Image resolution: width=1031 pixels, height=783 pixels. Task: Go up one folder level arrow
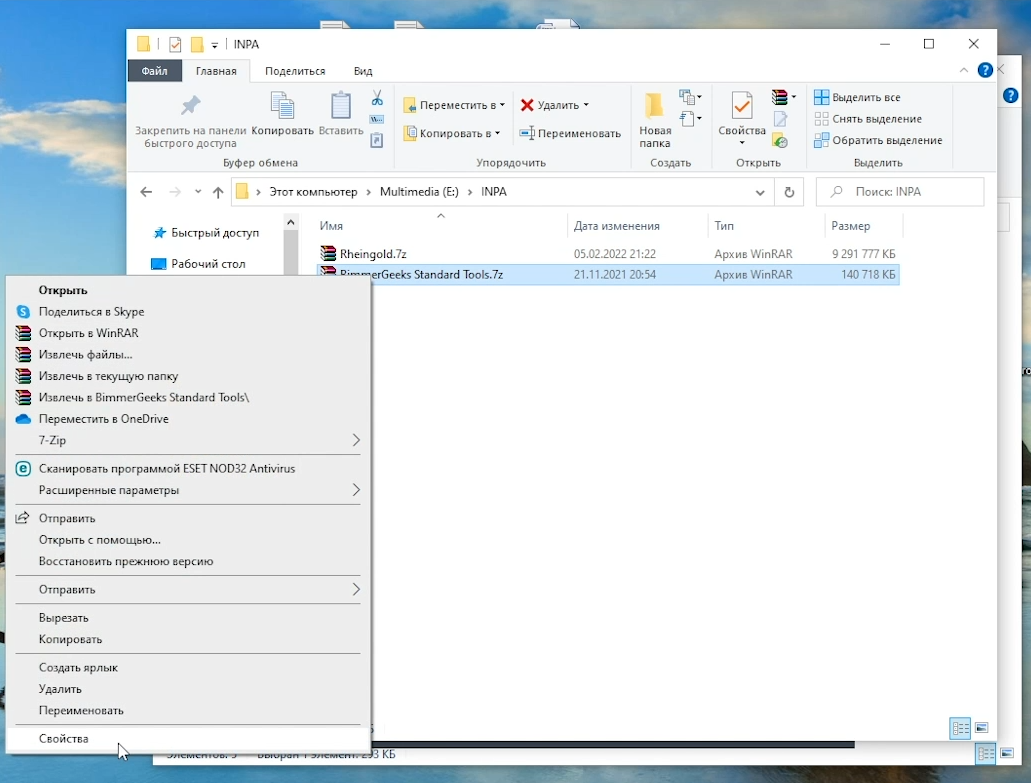pos(218,192)
